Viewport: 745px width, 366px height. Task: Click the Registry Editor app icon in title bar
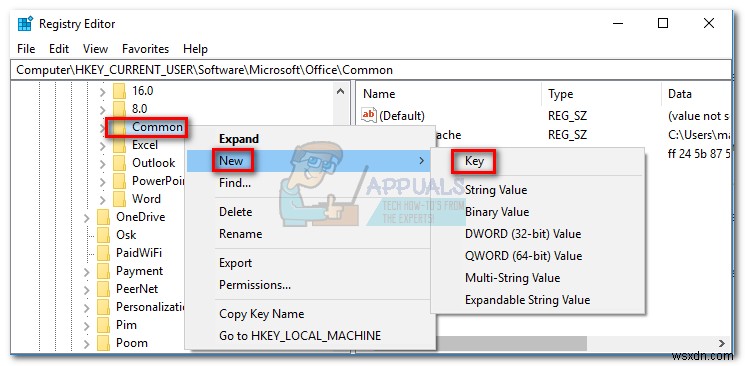(25, 23)
